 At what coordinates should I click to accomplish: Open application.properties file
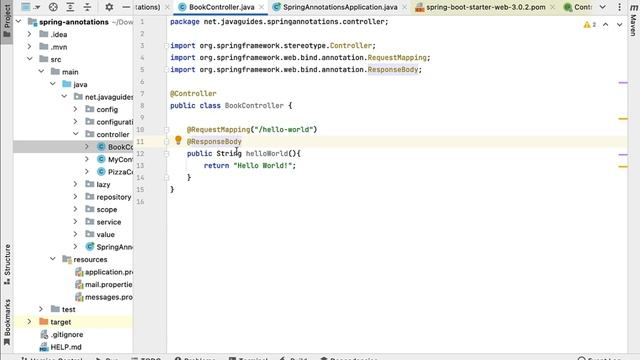pos(104,272)
